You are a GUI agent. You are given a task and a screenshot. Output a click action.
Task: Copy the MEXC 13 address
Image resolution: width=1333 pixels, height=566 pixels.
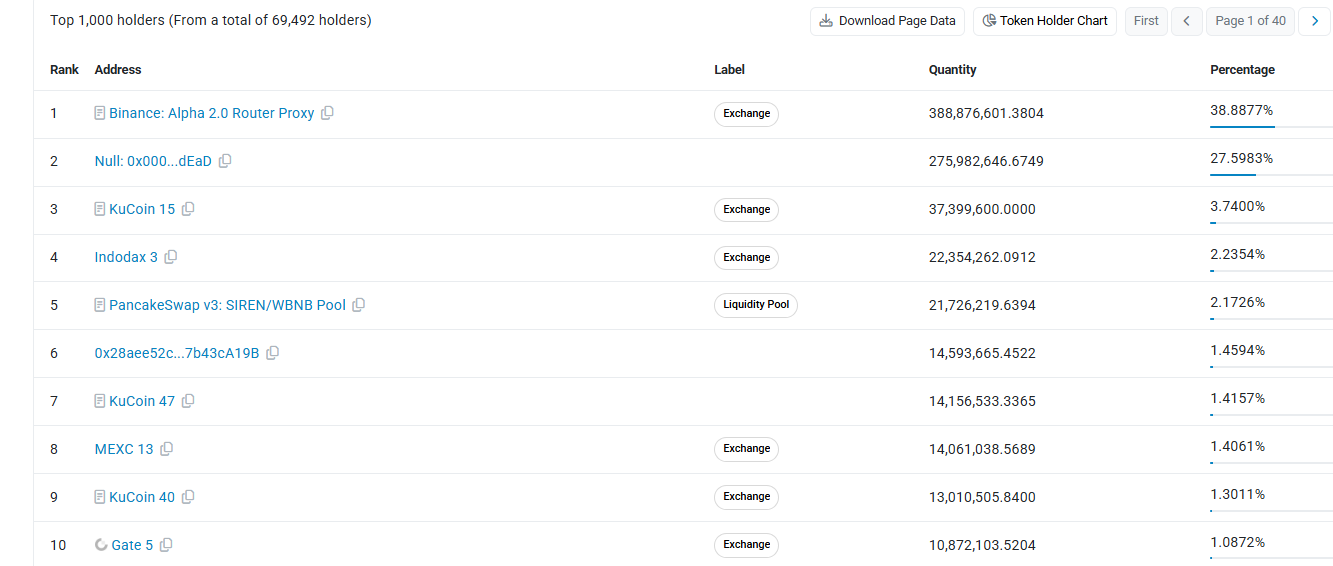point(167,449)
